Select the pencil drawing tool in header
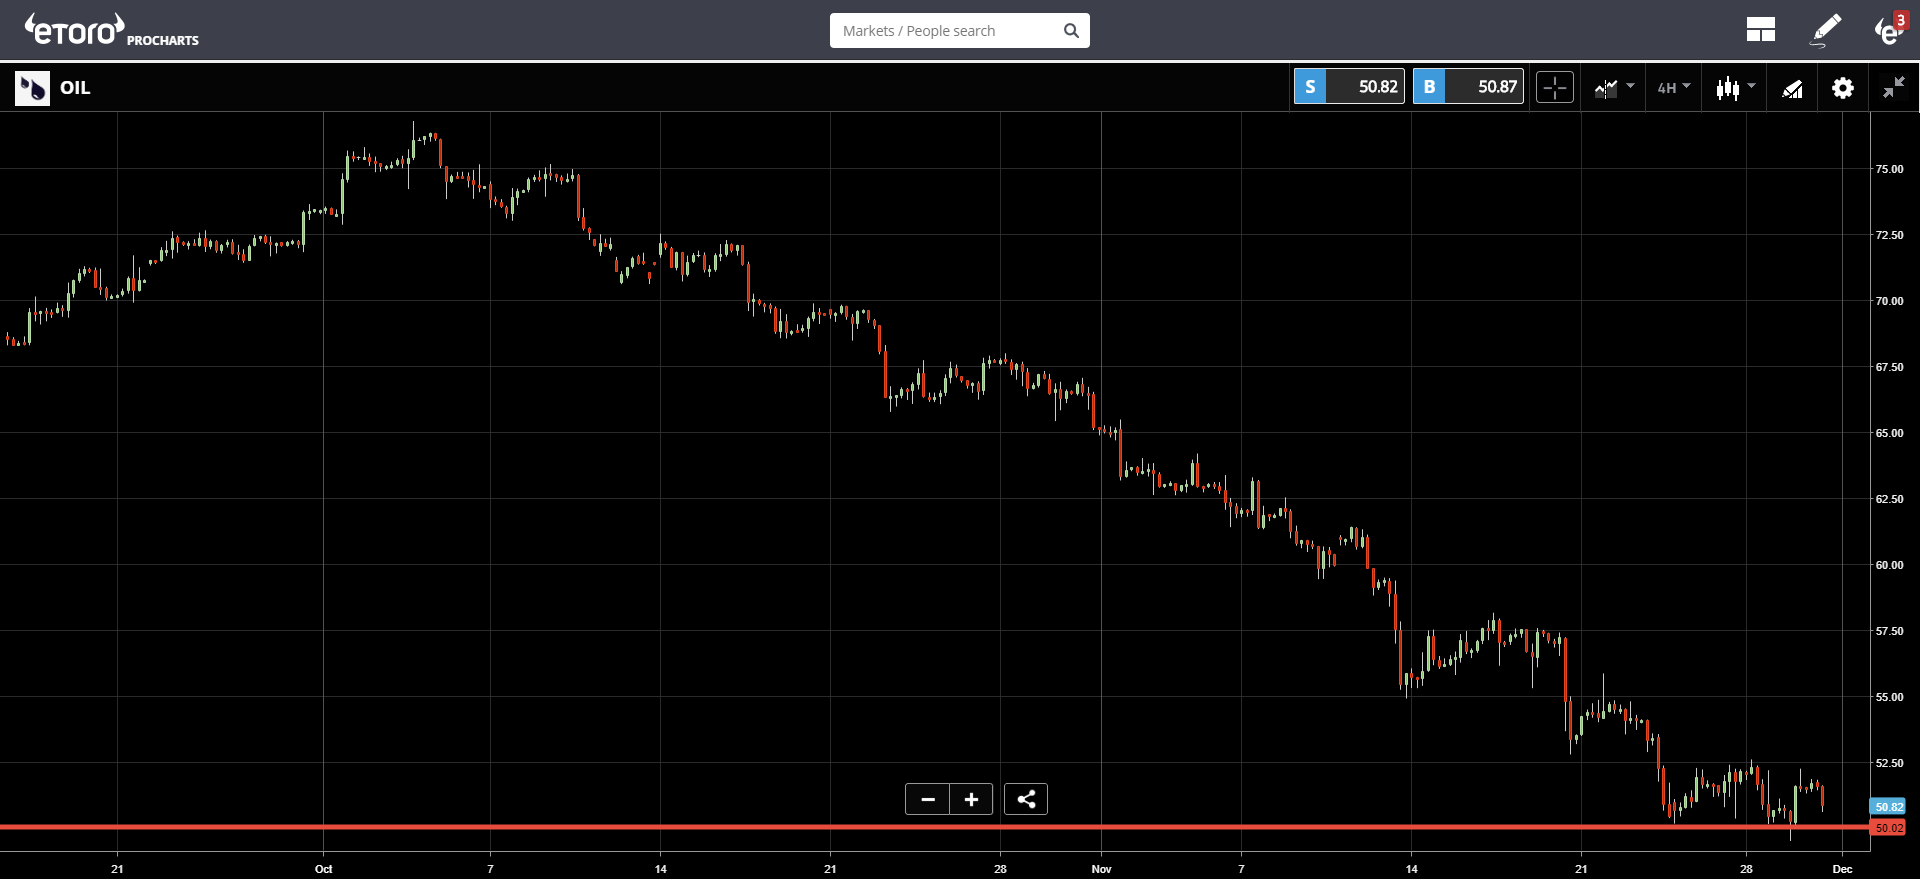1920x879 pixels. pos(1826,30)
